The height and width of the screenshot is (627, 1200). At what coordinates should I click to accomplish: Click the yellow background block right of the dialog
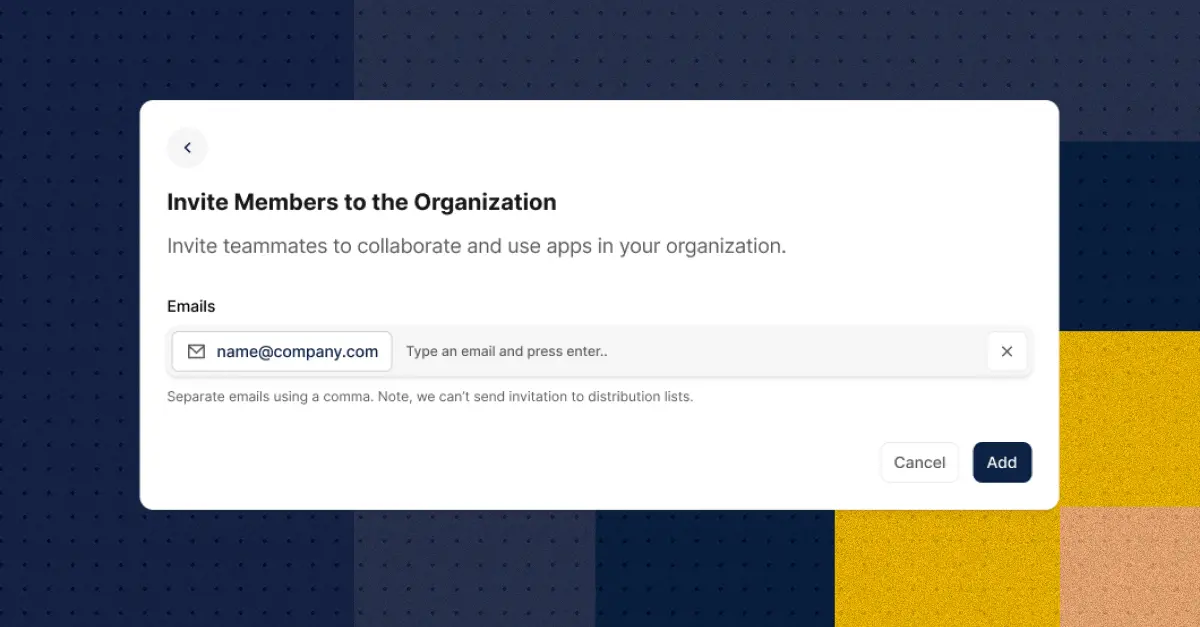(x=1130, y=420)
